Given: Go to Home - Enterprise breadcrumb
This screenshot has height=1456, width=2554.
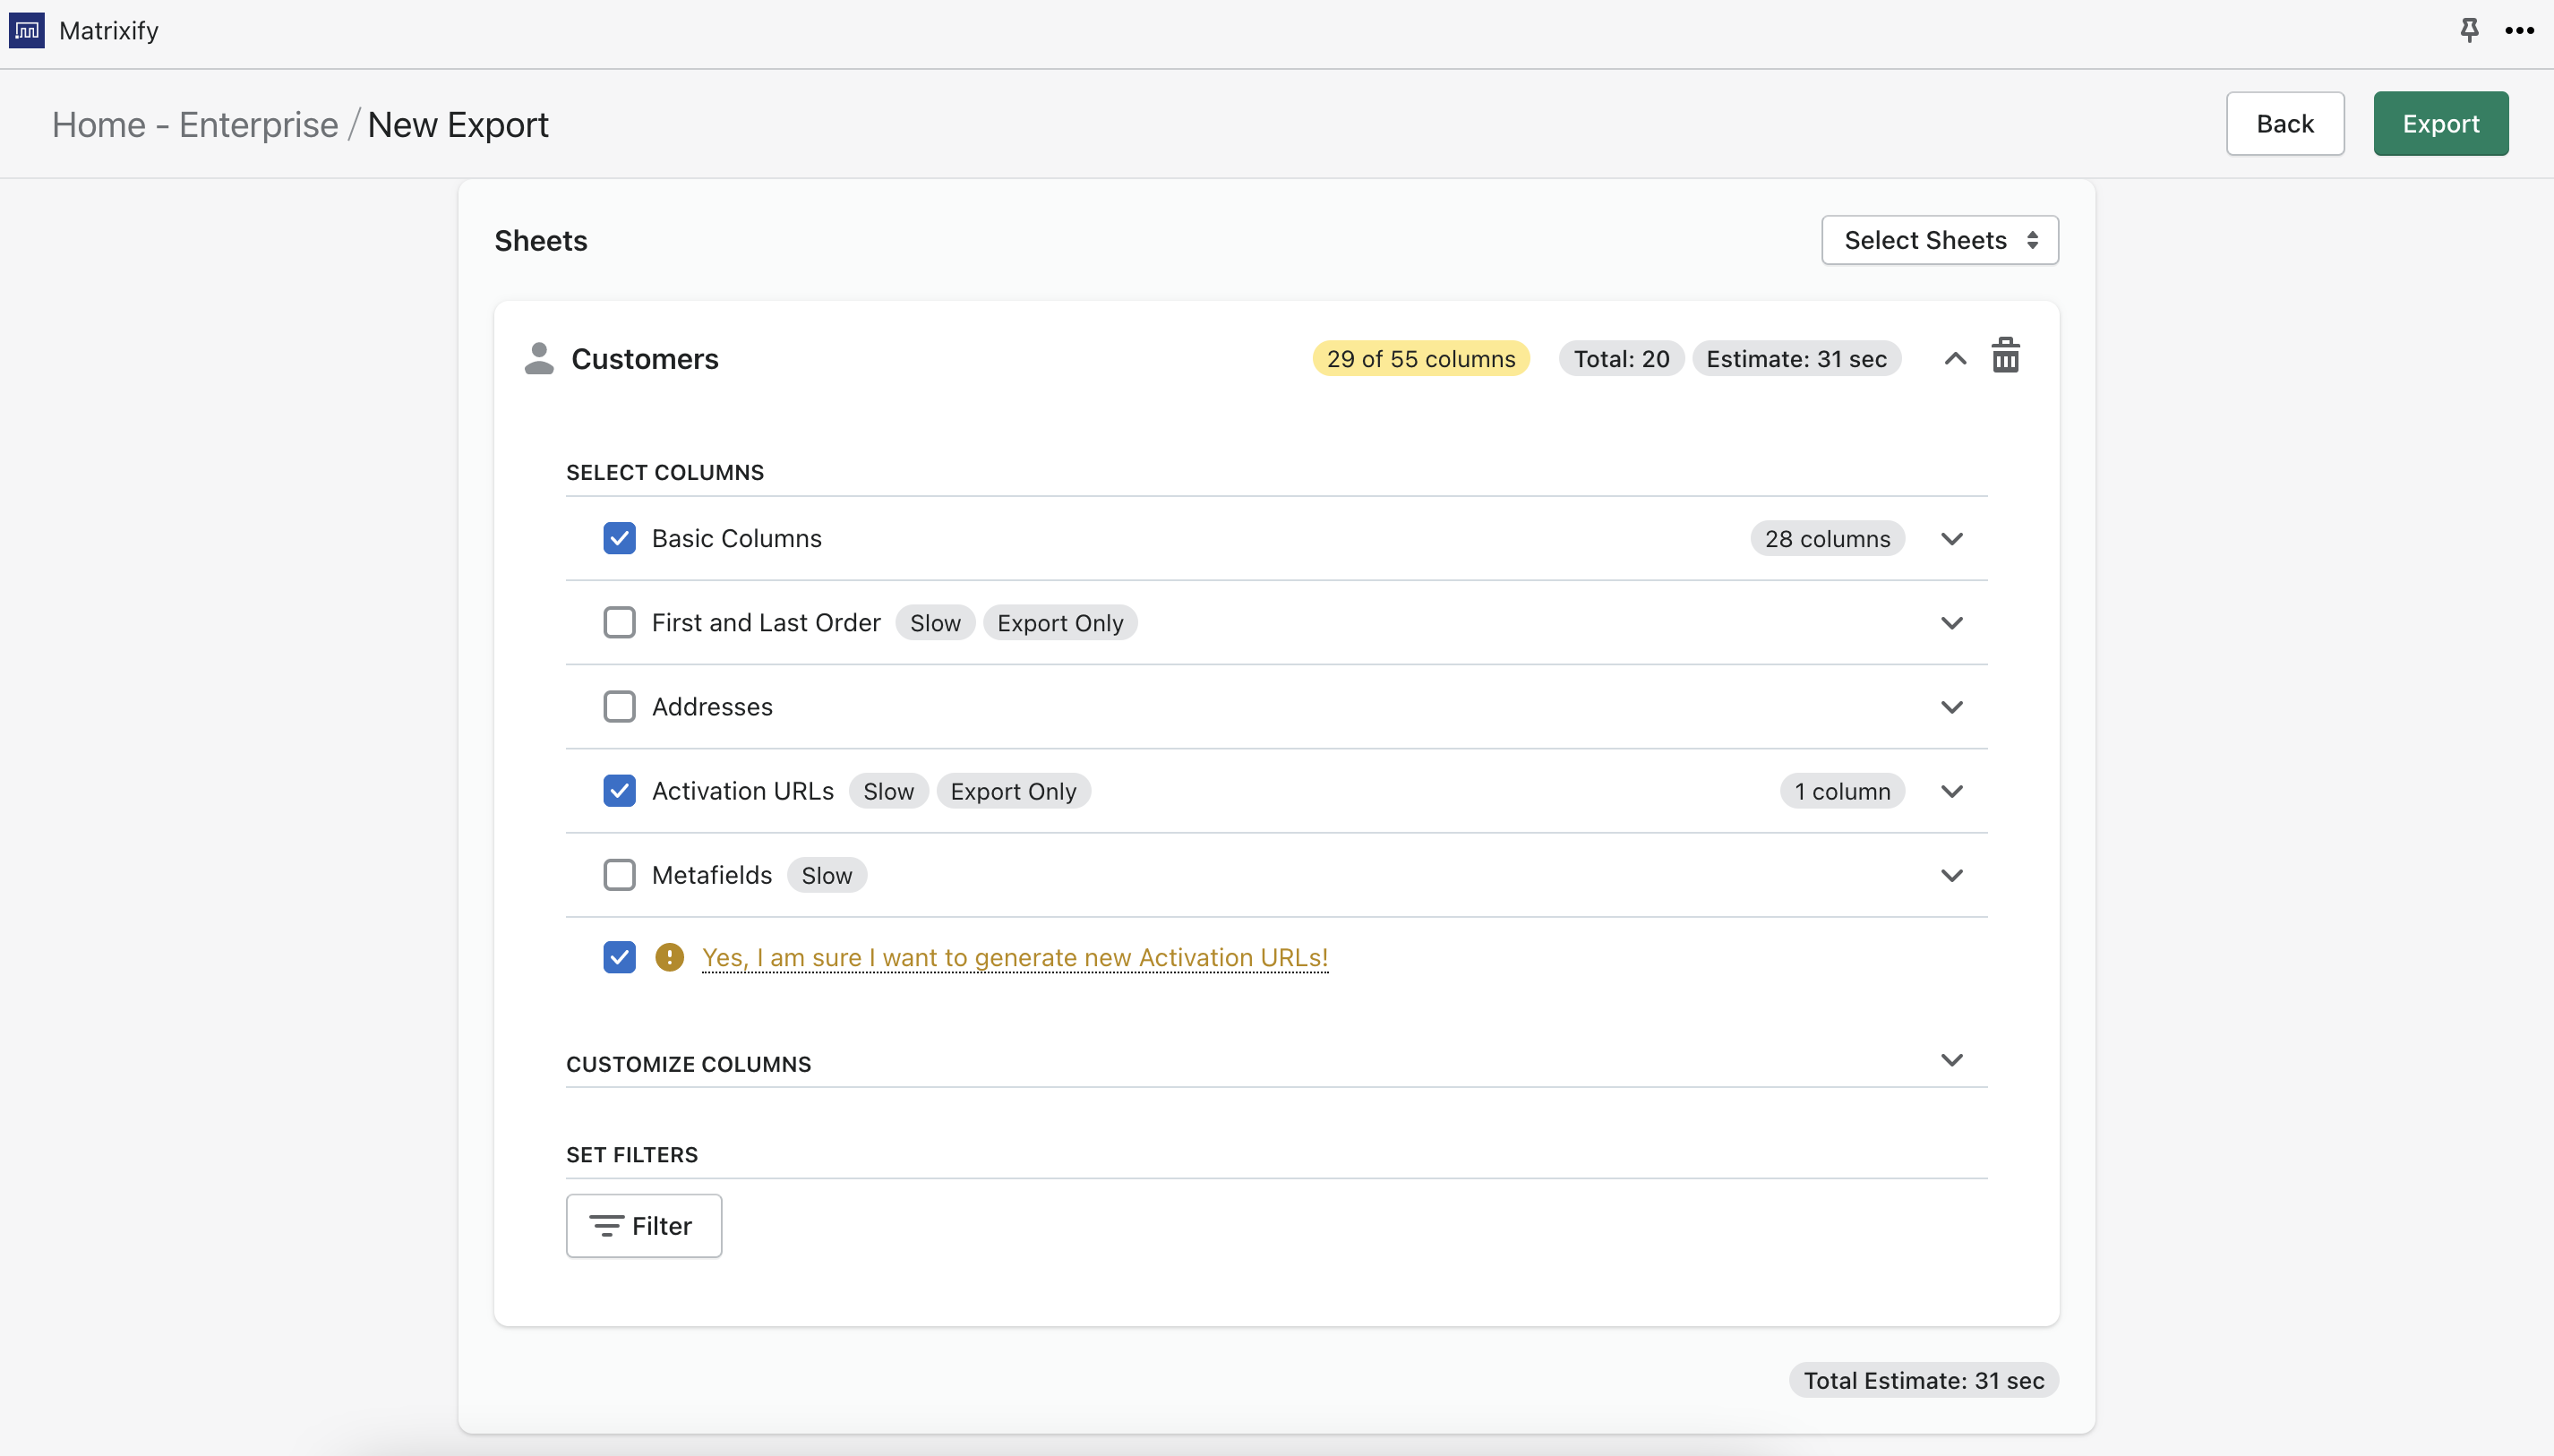Looking at the screenshot, I should coord(195,125).
